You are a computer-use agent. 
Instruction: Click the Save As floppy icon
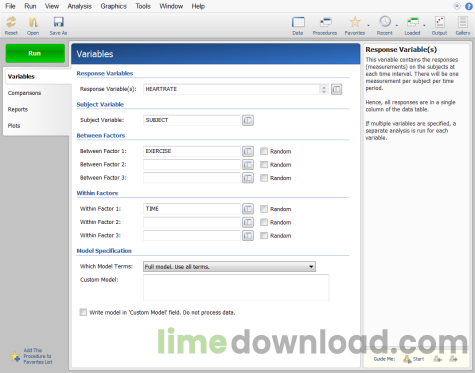pos(58,26)
